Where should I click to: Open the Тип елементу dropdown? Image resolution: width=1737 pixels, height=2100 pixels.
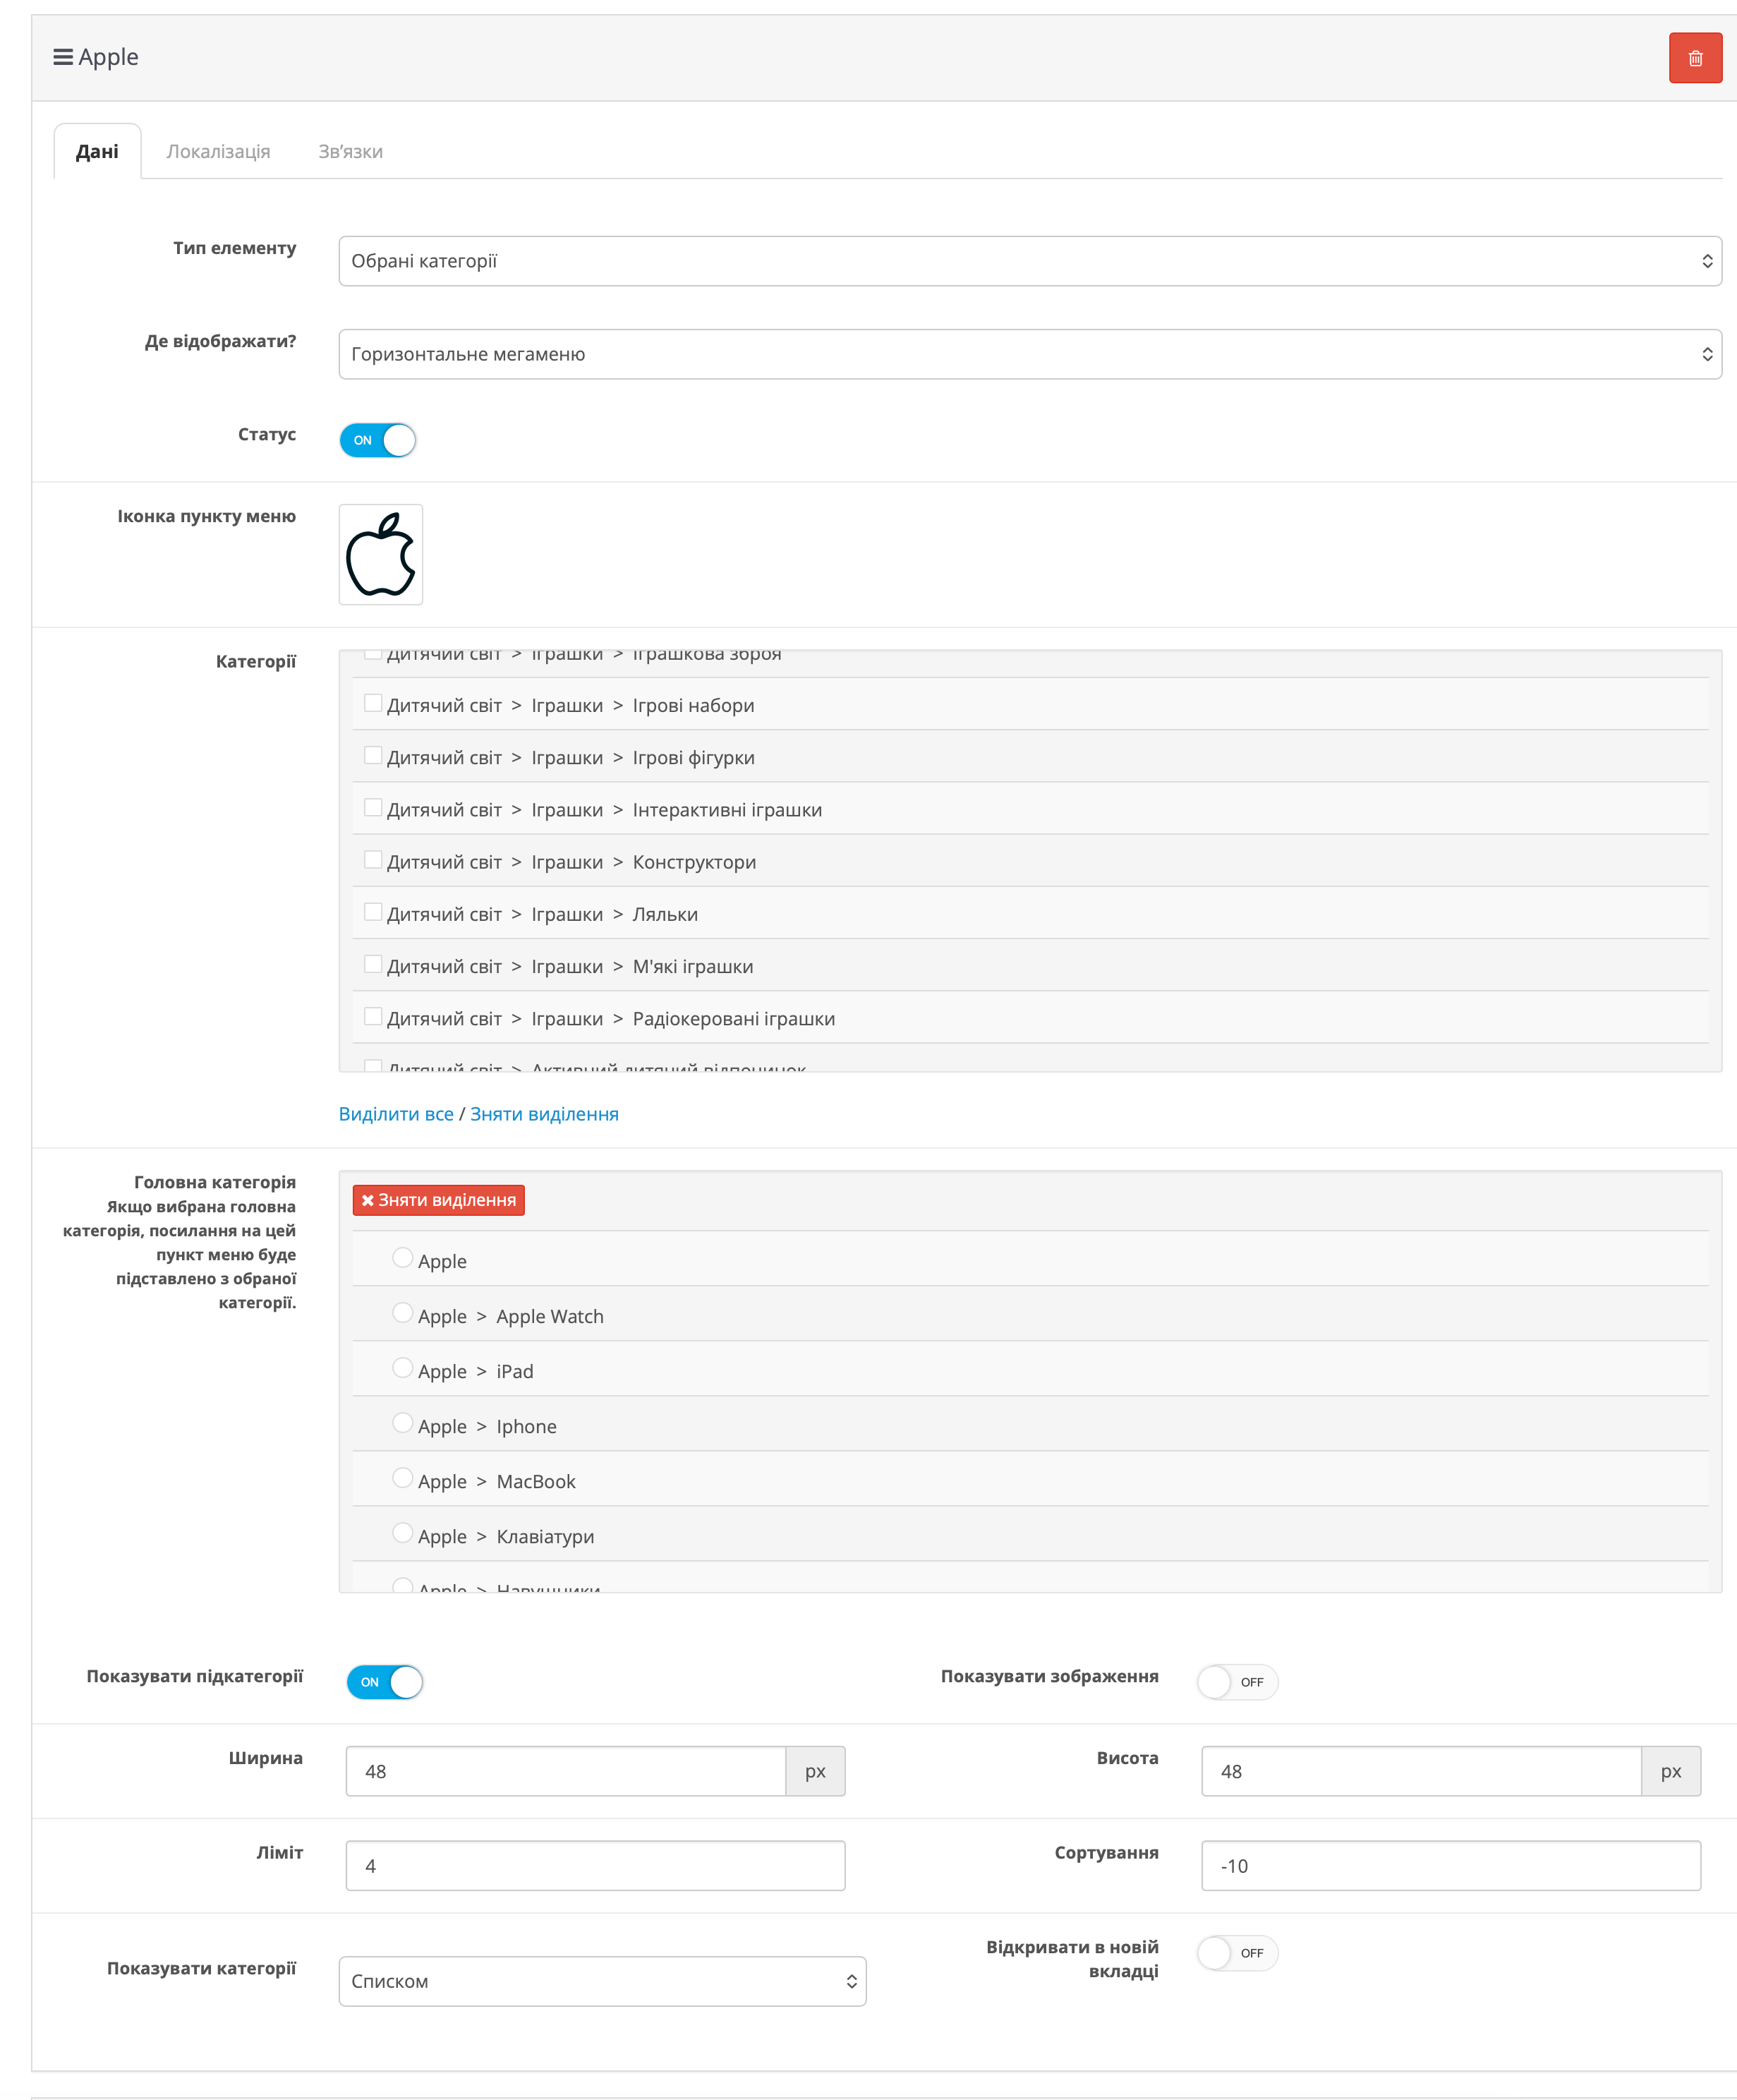(x=1029, y=261)
